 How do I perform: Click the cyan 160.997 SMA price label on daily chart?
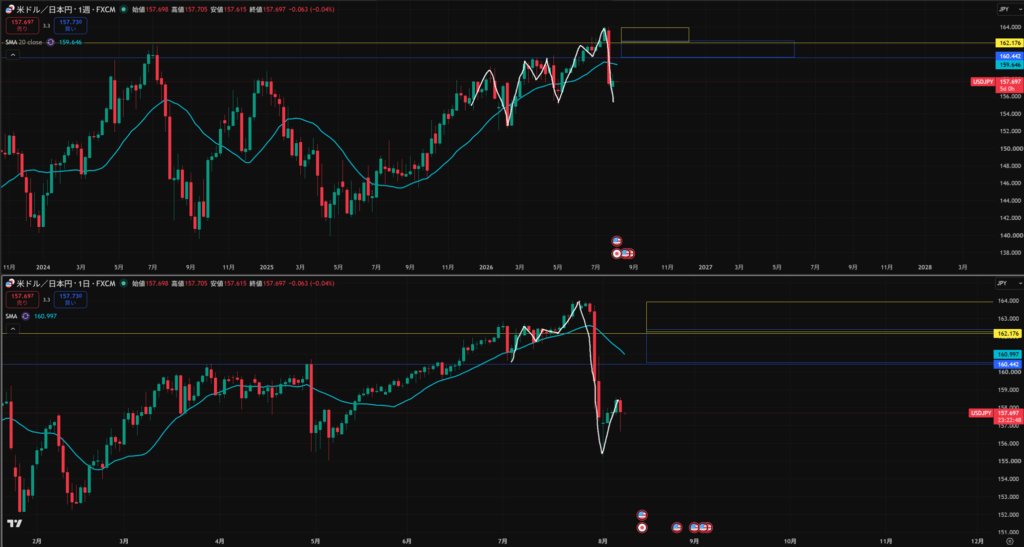[1010, 354]
